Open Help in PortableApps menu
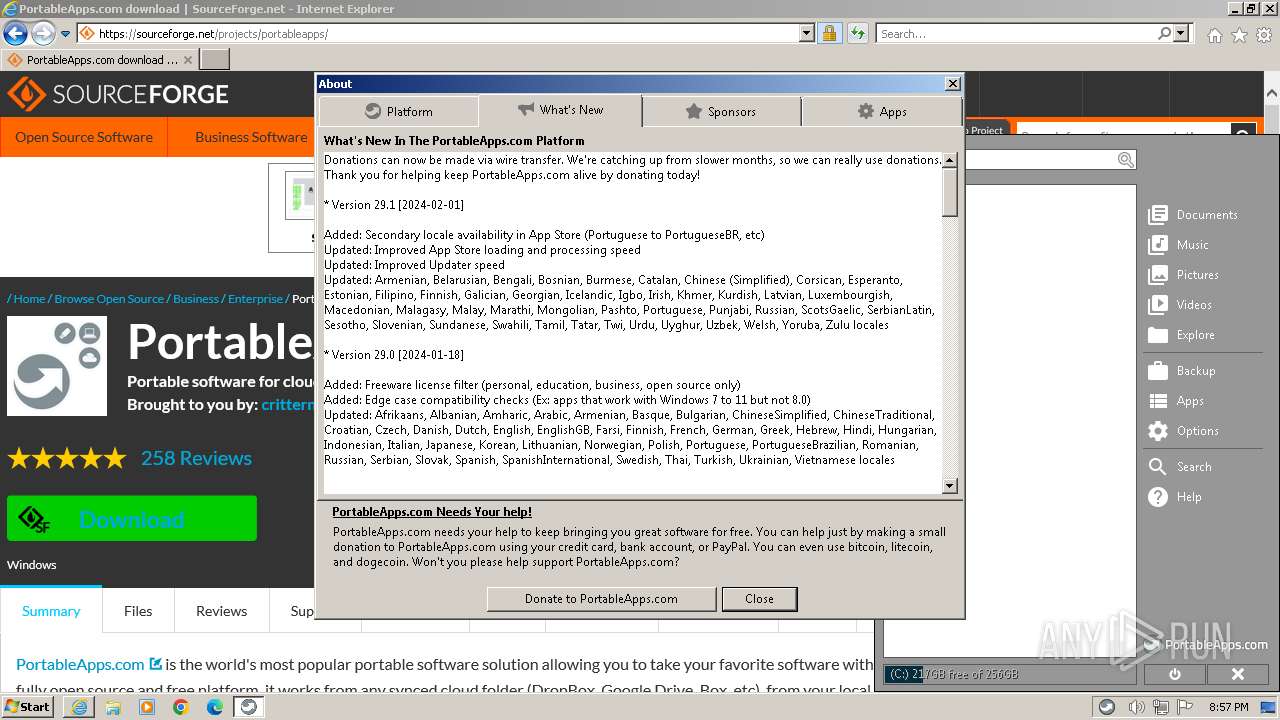1280x720 pixels. (1176, 497)
